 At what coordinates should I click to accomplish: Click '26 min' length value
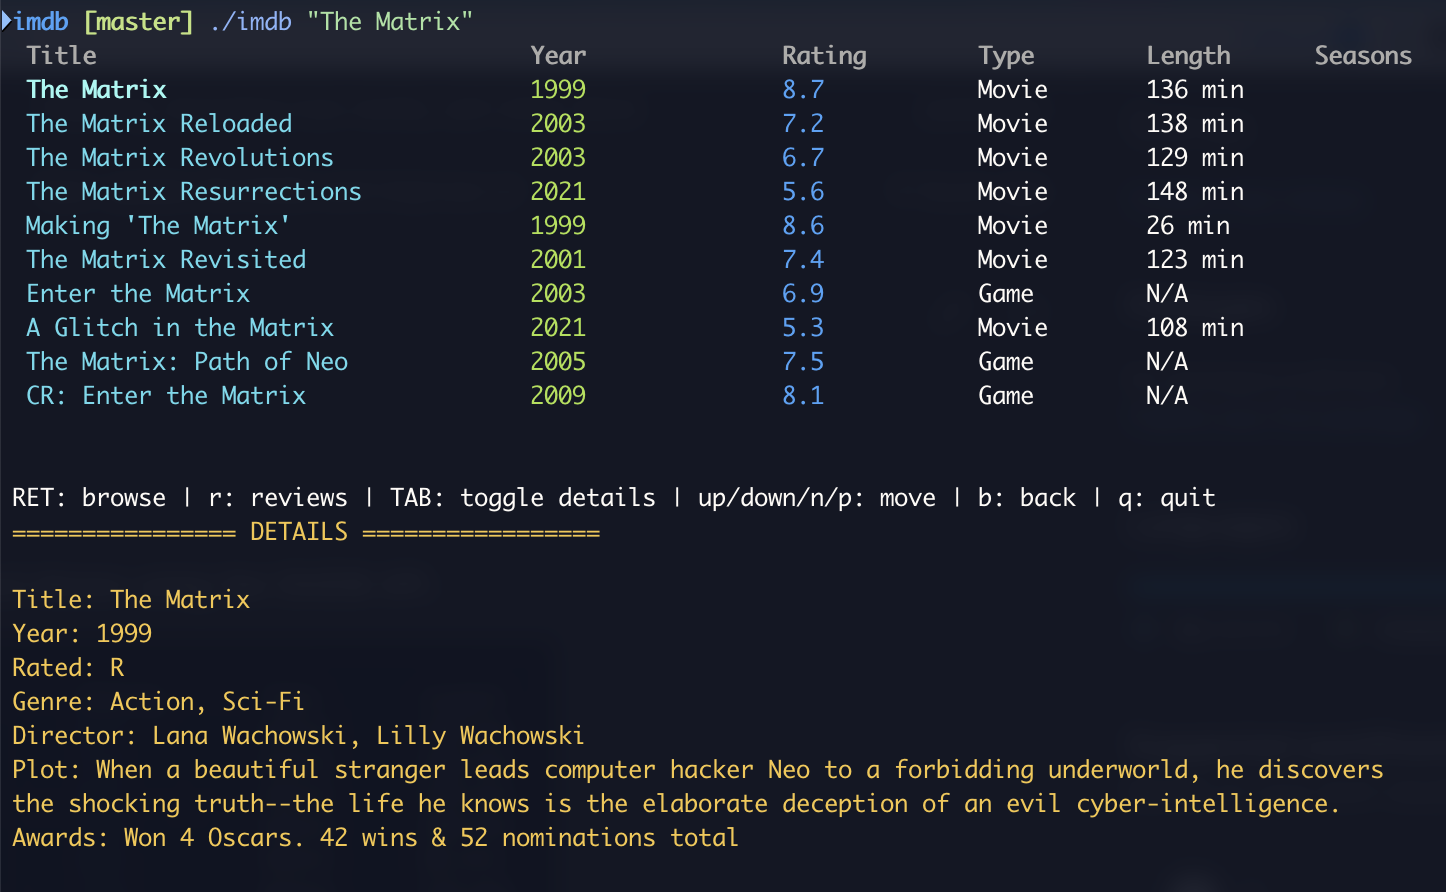tap(1188, 225)
